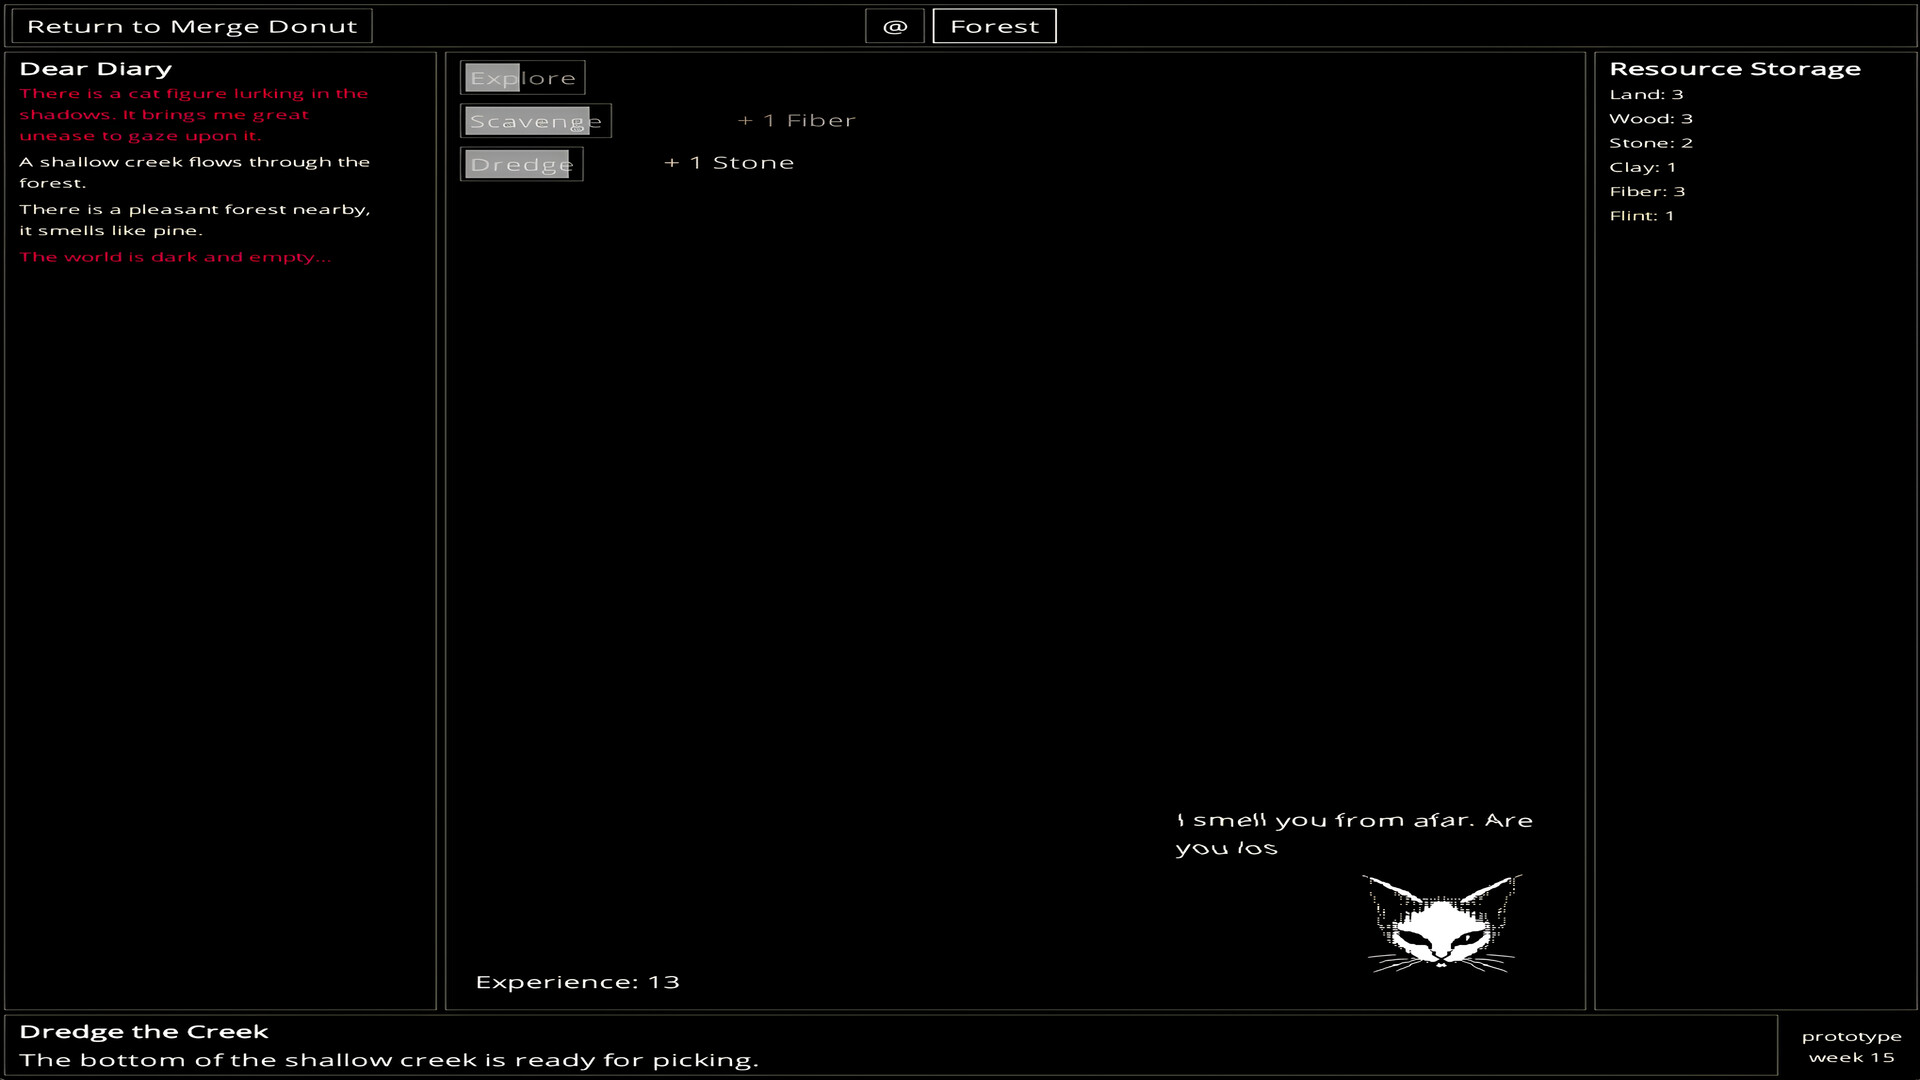Image resolution: width=1920 pixels, height=1080 pixels.
Task: Click the Scavenge action button
Action: [x=535, y=121]
